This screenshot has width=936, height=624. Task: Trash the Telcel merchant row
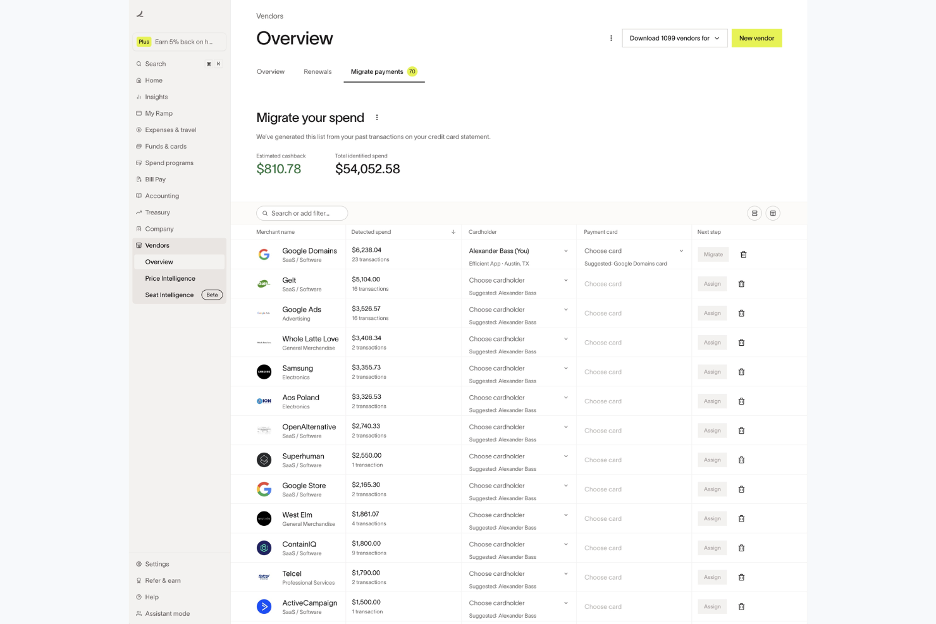coord(741,577)
